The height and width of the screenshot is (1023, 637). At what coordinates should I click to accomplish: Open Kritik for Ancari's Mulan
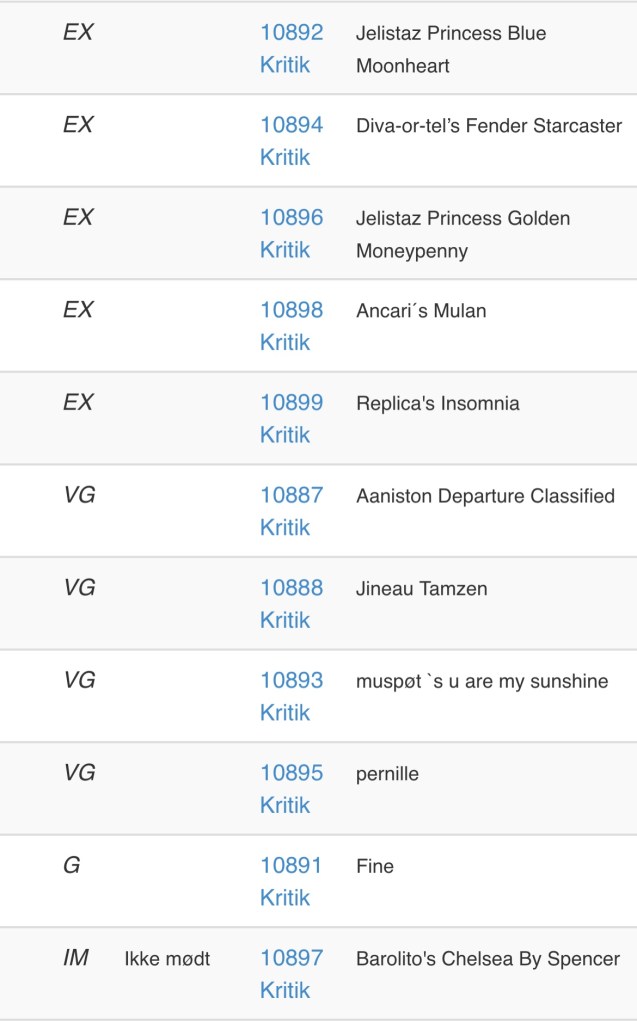point(285,342)
